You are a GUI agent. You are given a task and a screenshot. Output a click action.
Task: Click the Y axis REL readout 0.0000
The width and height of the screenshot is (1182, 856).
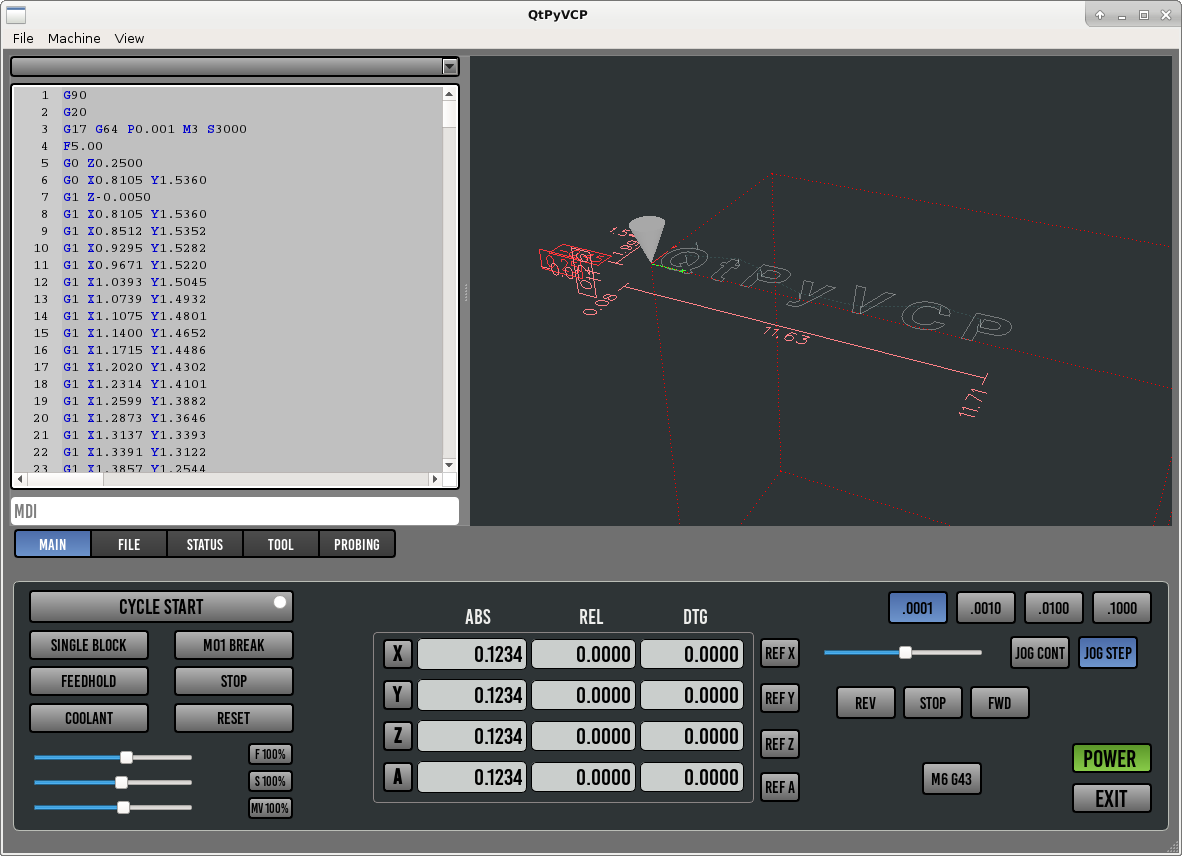(x=583, y=695)
